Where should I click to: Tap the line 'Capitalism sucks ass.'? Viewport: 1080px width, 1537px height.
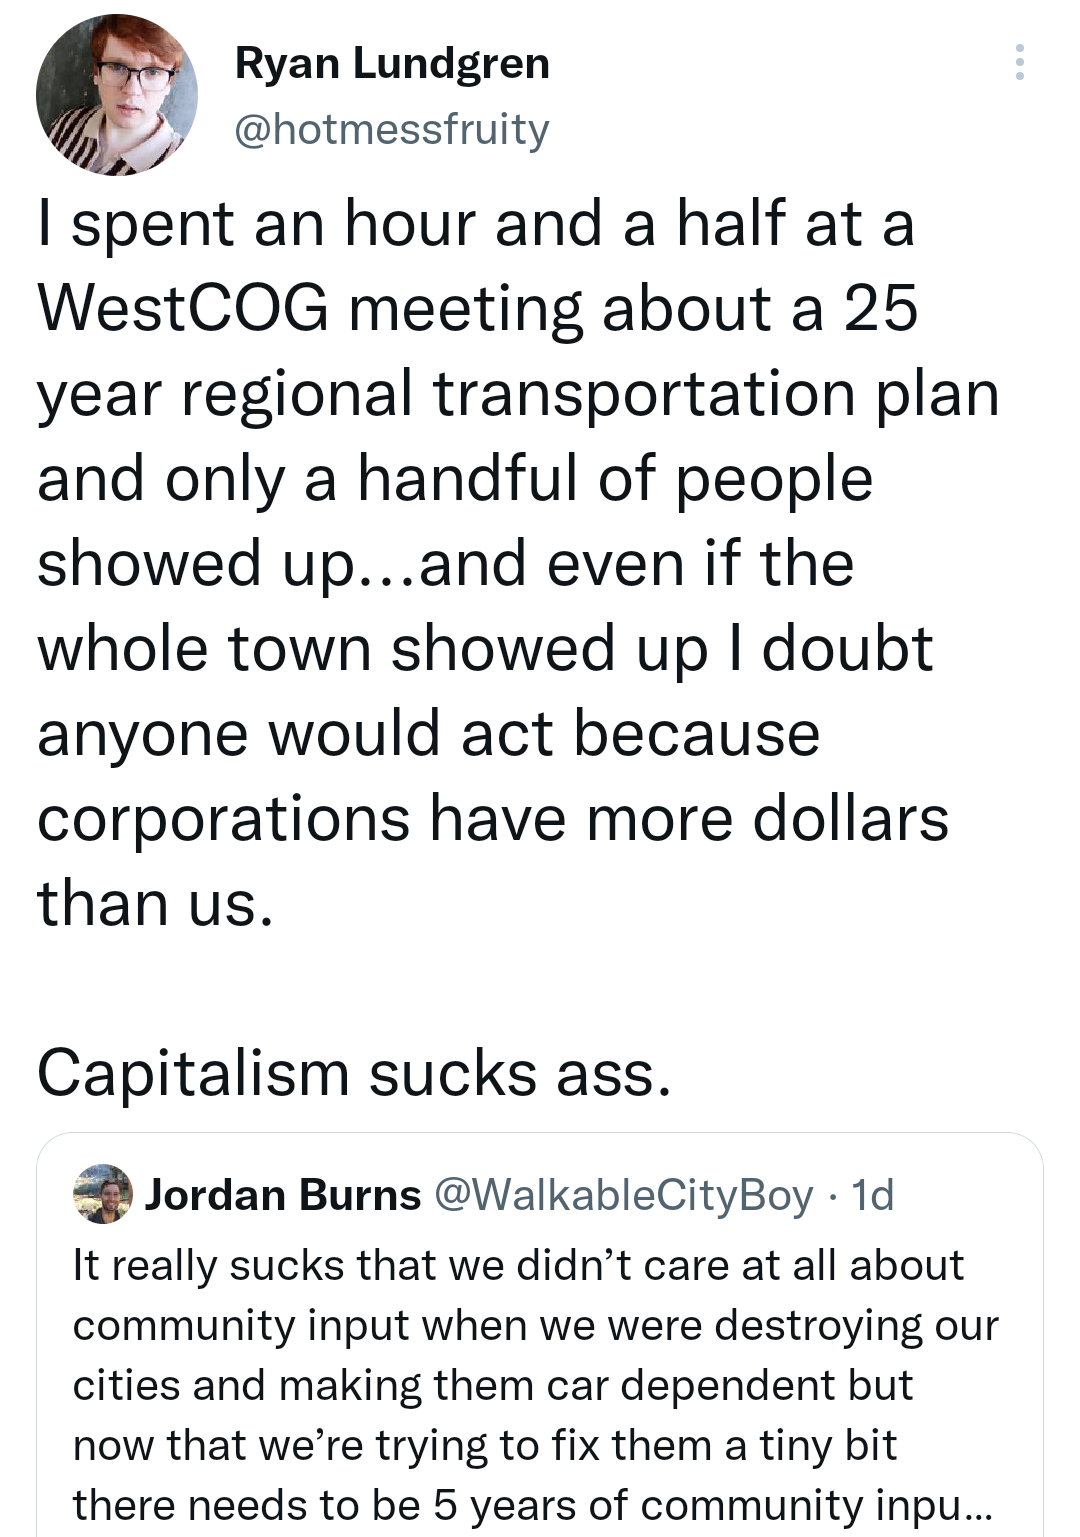[353, 1074]
